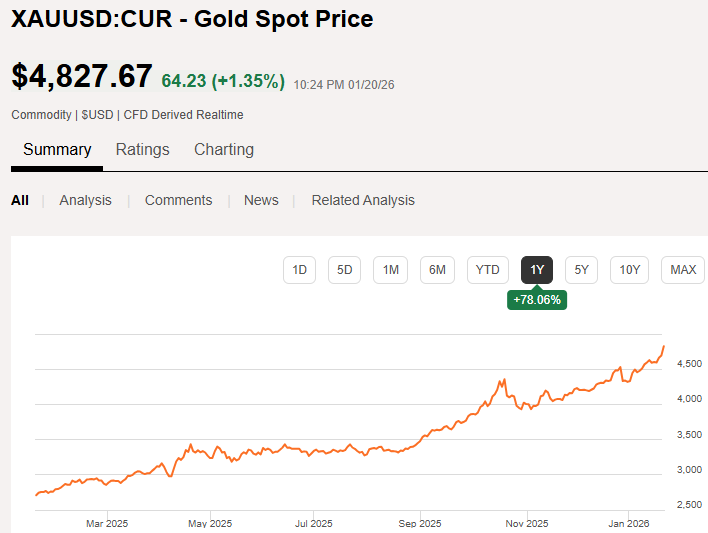Open Related Analysis filter
The image size is (708, 533).
tap(363, 200)
